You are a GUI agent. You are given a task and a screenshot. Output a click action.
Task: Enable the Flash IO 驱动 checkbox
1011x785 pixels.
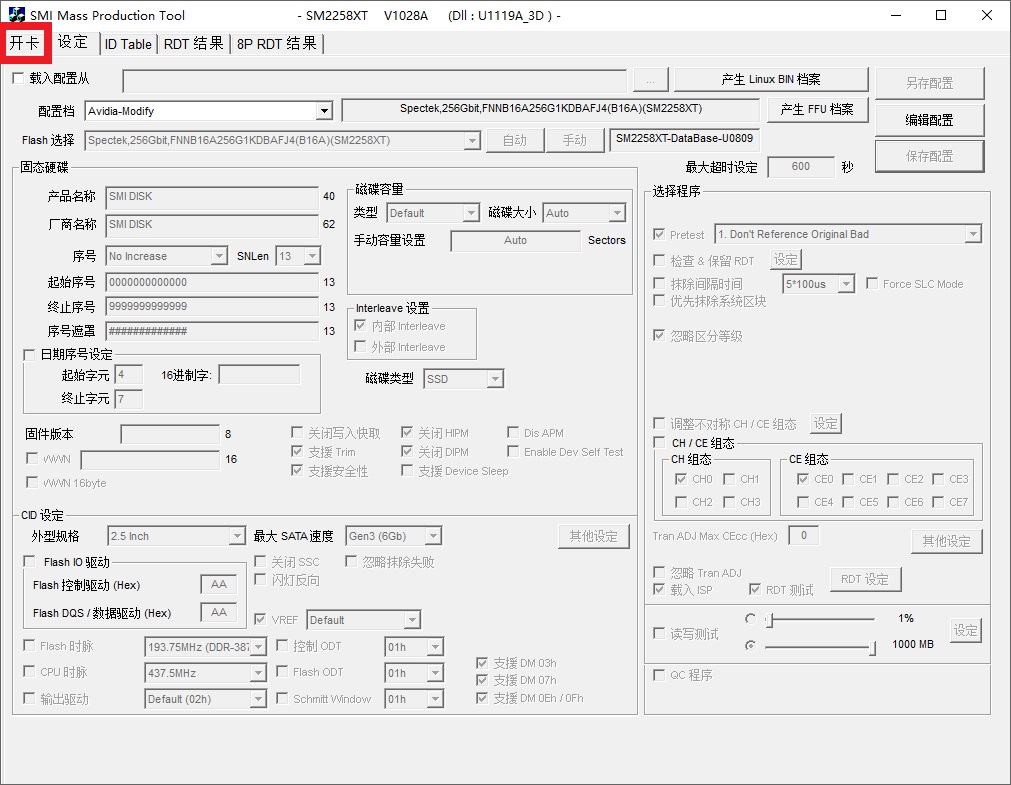point(29,562)
